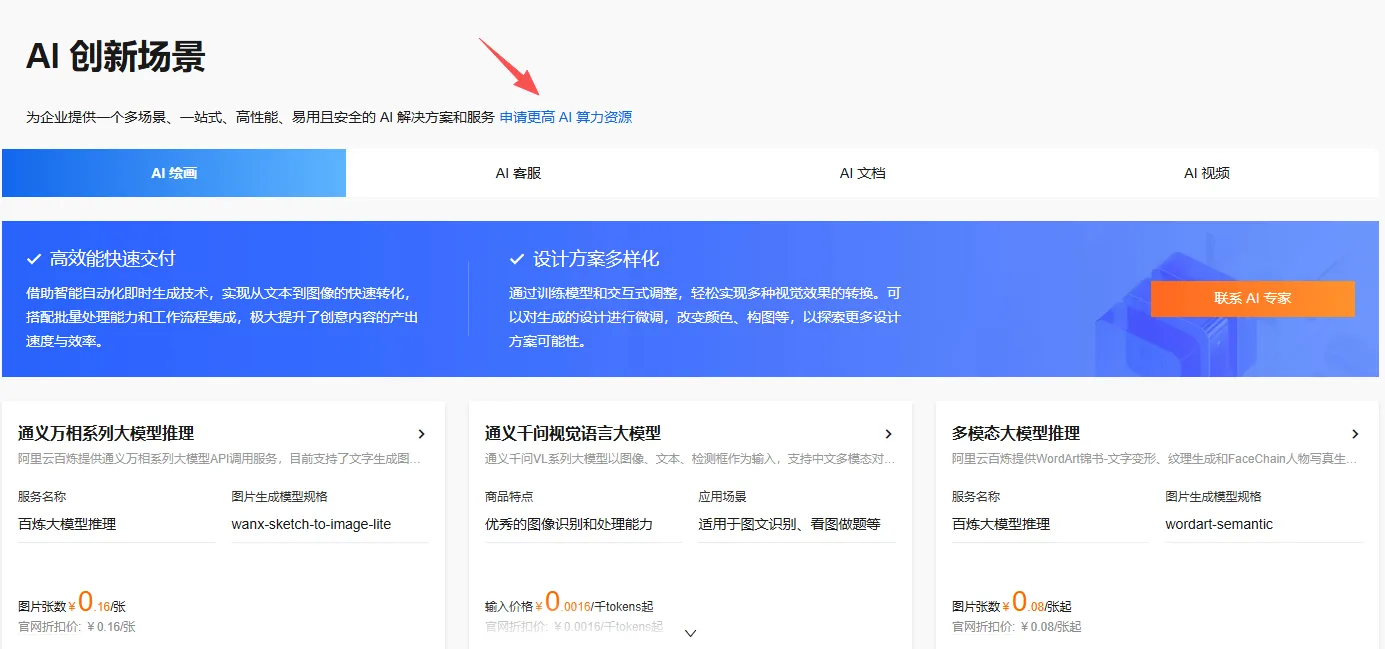Click 适用于图文识别、看图做题等 text
Screen dimensions: 1385x649
click(789, 524)
